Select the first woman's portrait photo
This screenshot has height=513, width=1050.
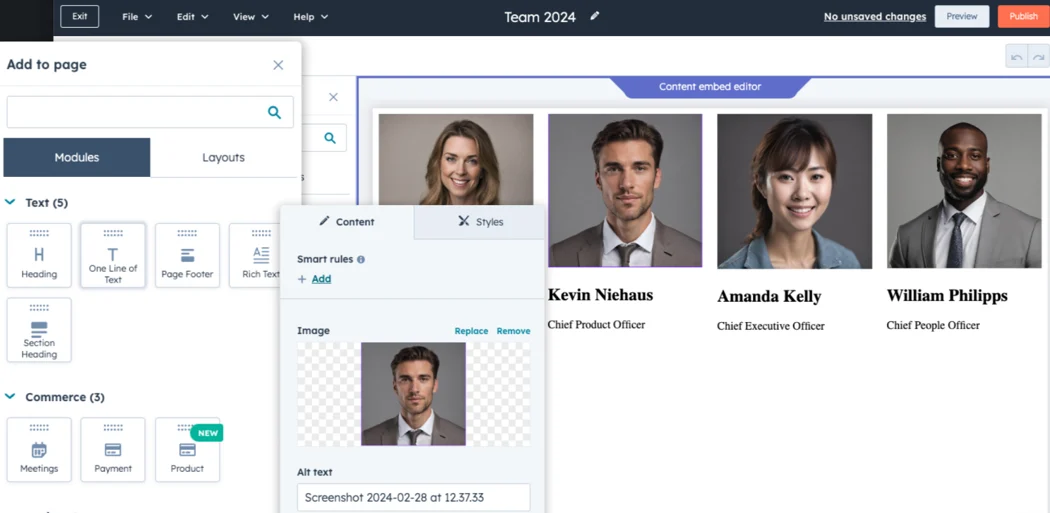point(456,159)
